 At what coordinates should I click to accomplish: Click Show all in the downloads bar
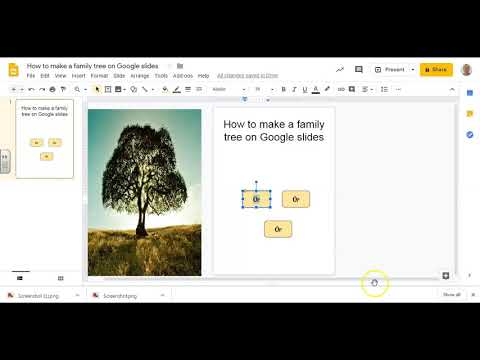coord(452,295)
